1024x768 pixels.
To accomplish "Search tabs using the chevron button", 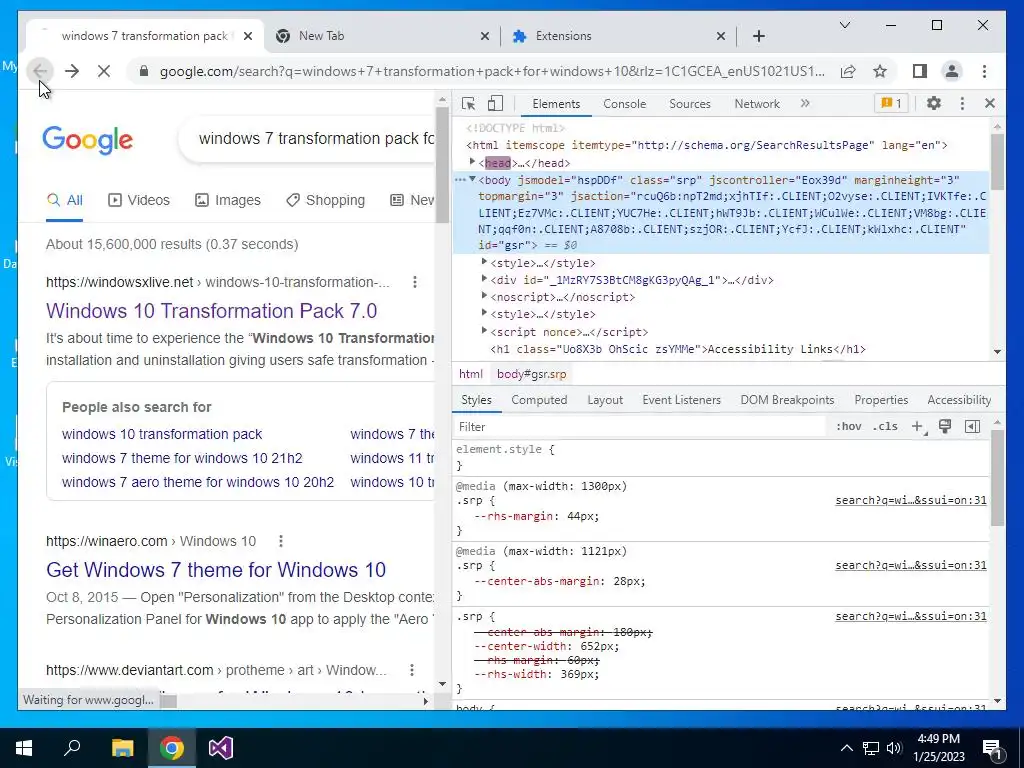I will [x=845, y=25].
